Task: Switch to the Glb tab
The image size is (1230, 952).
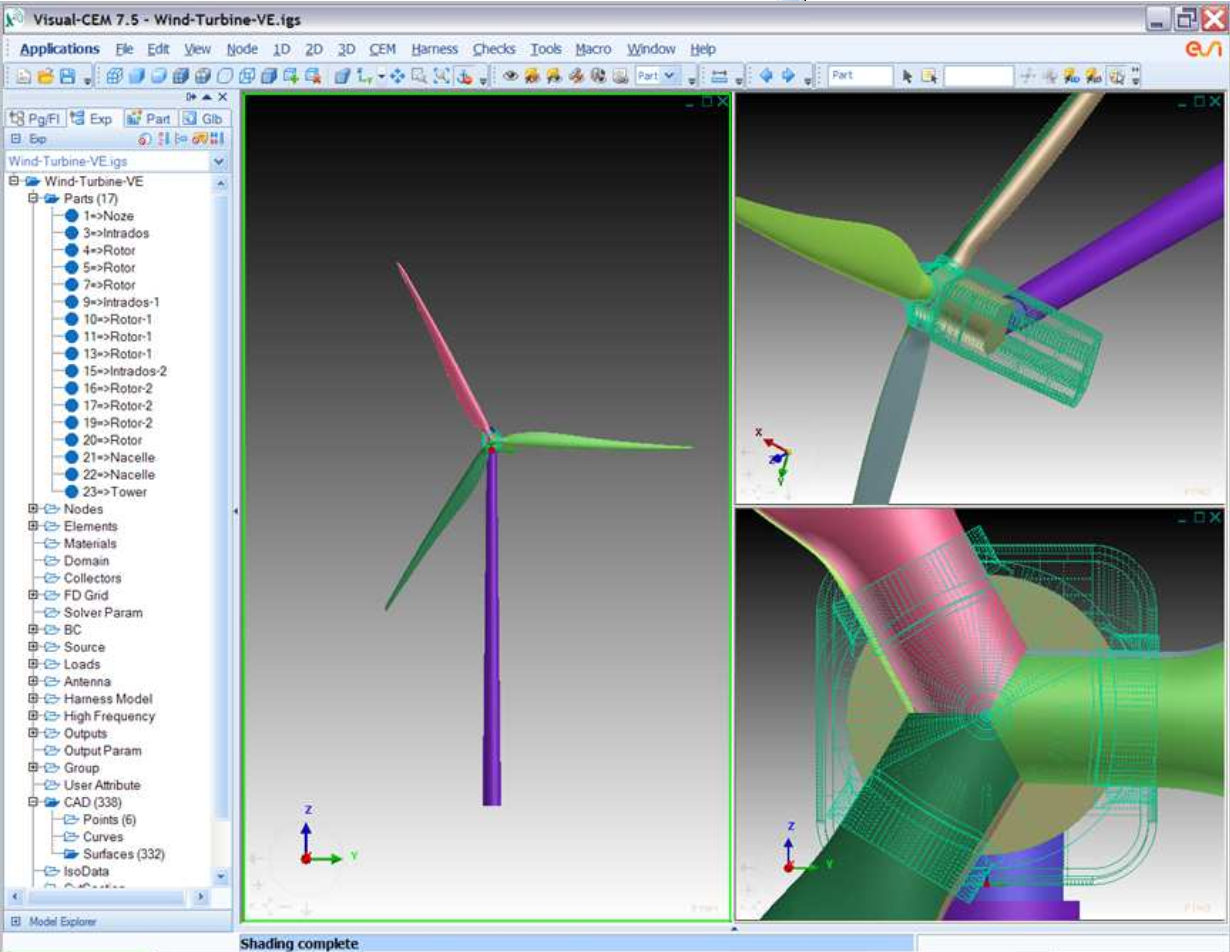Action: pos(203,118)
